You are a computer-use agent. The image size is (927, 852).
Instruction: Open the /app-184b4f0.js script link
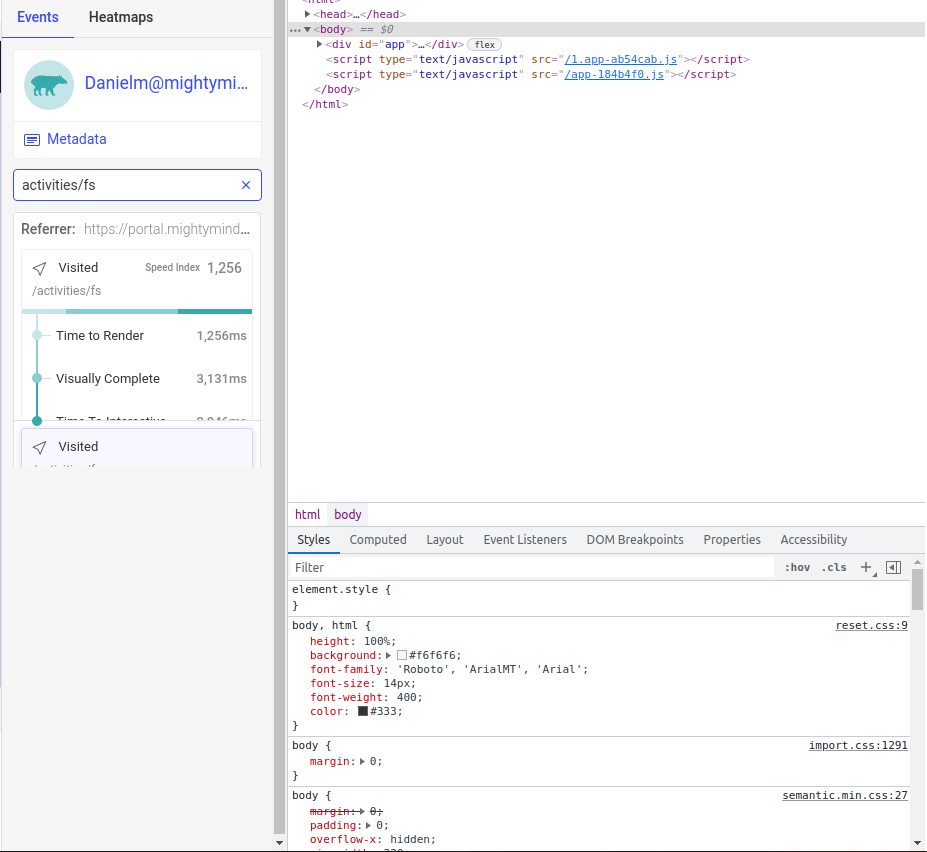[x=611, y=74]
